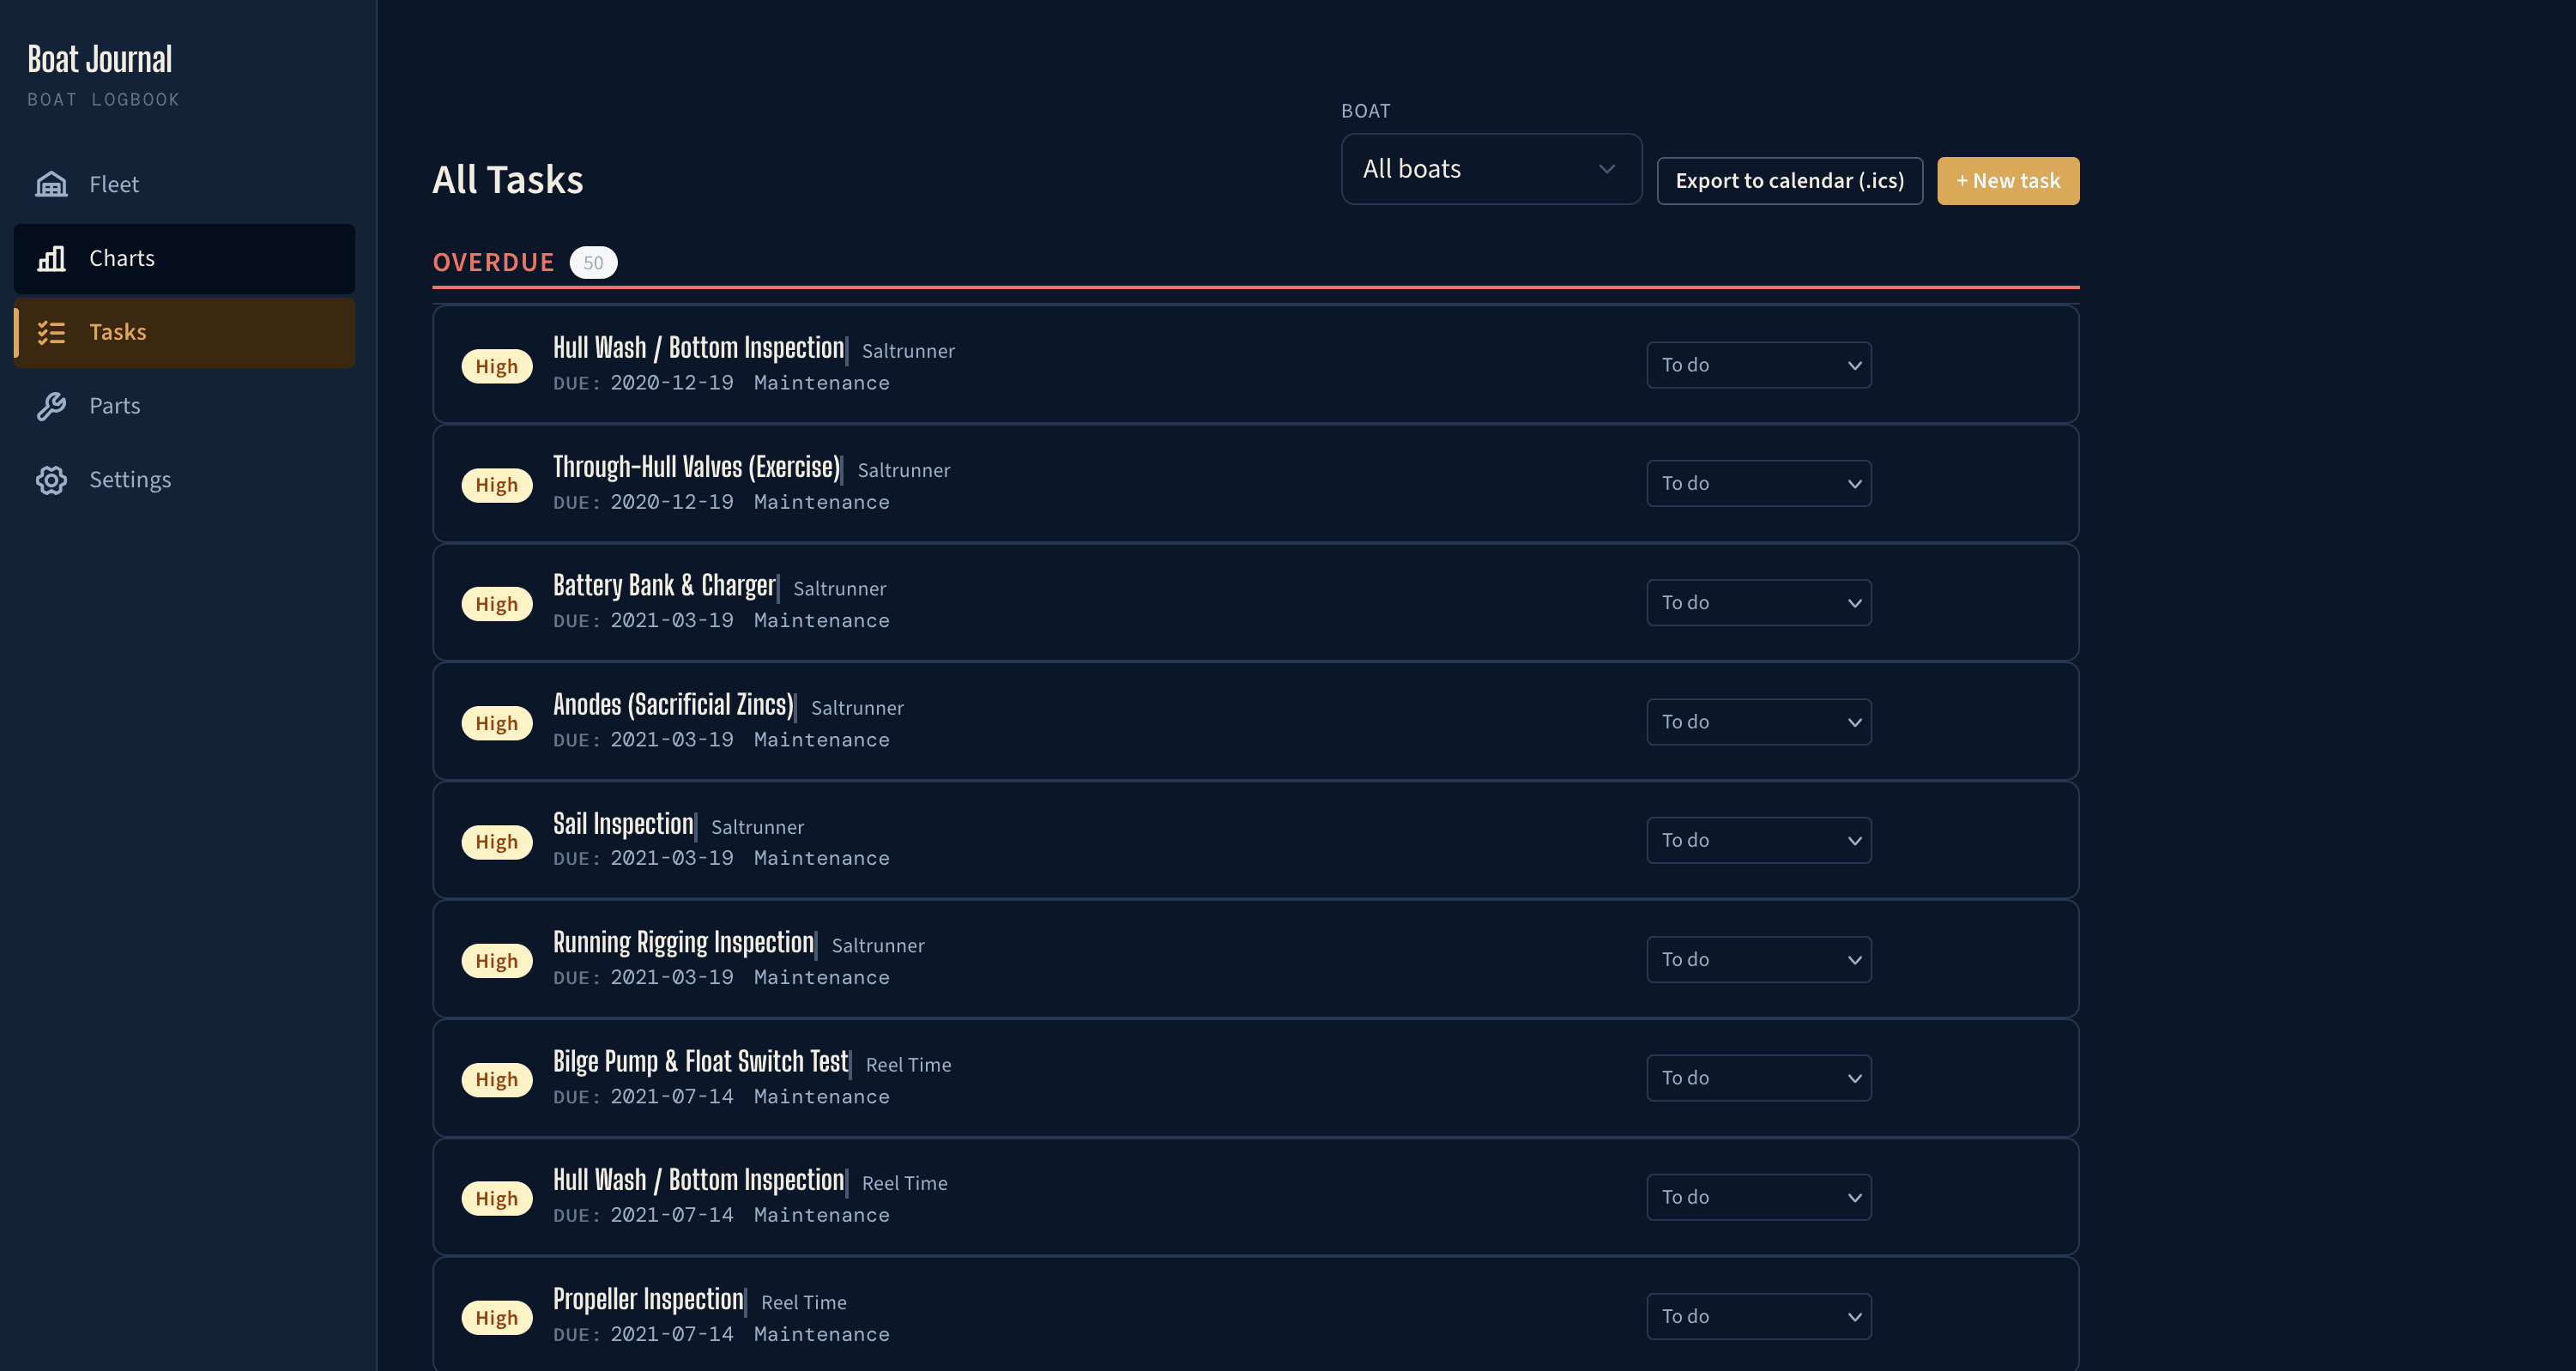Open Parts from sidebar

point(184,406)
